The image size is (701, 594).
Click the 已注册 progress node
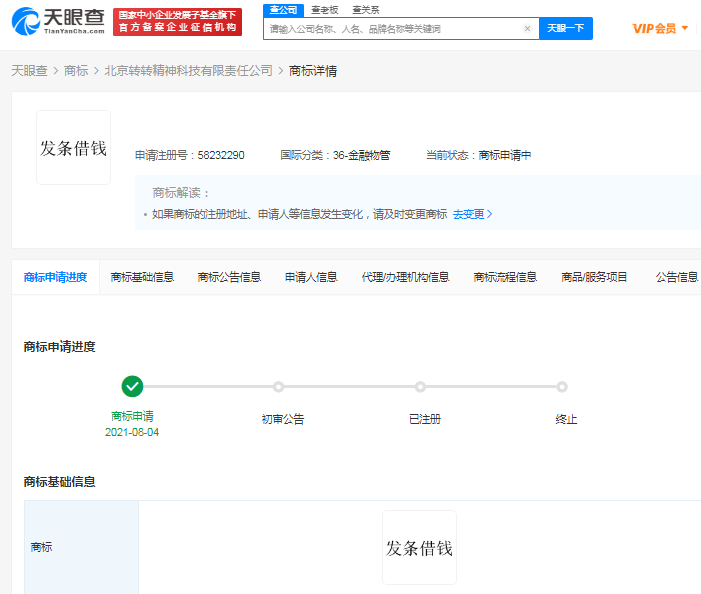(x=420, y=387)
